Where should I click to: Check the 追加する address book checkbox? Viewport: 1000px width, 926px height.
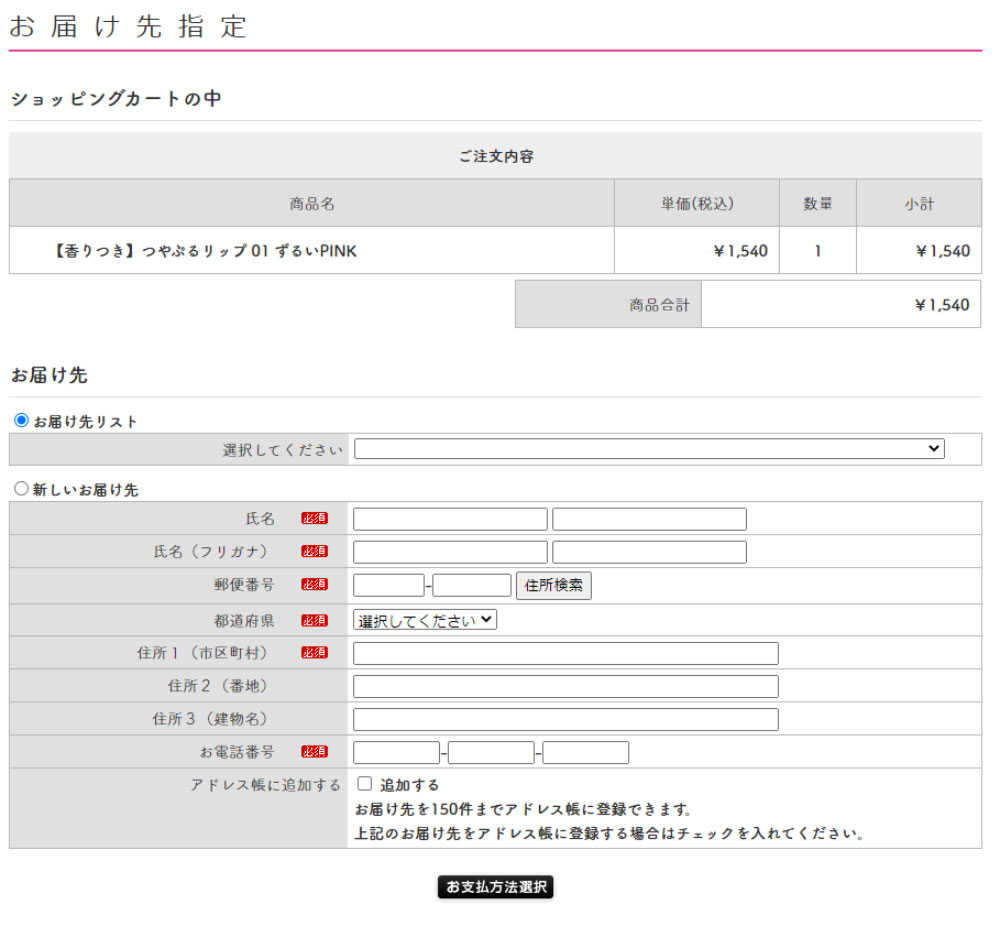click(365, 784)
